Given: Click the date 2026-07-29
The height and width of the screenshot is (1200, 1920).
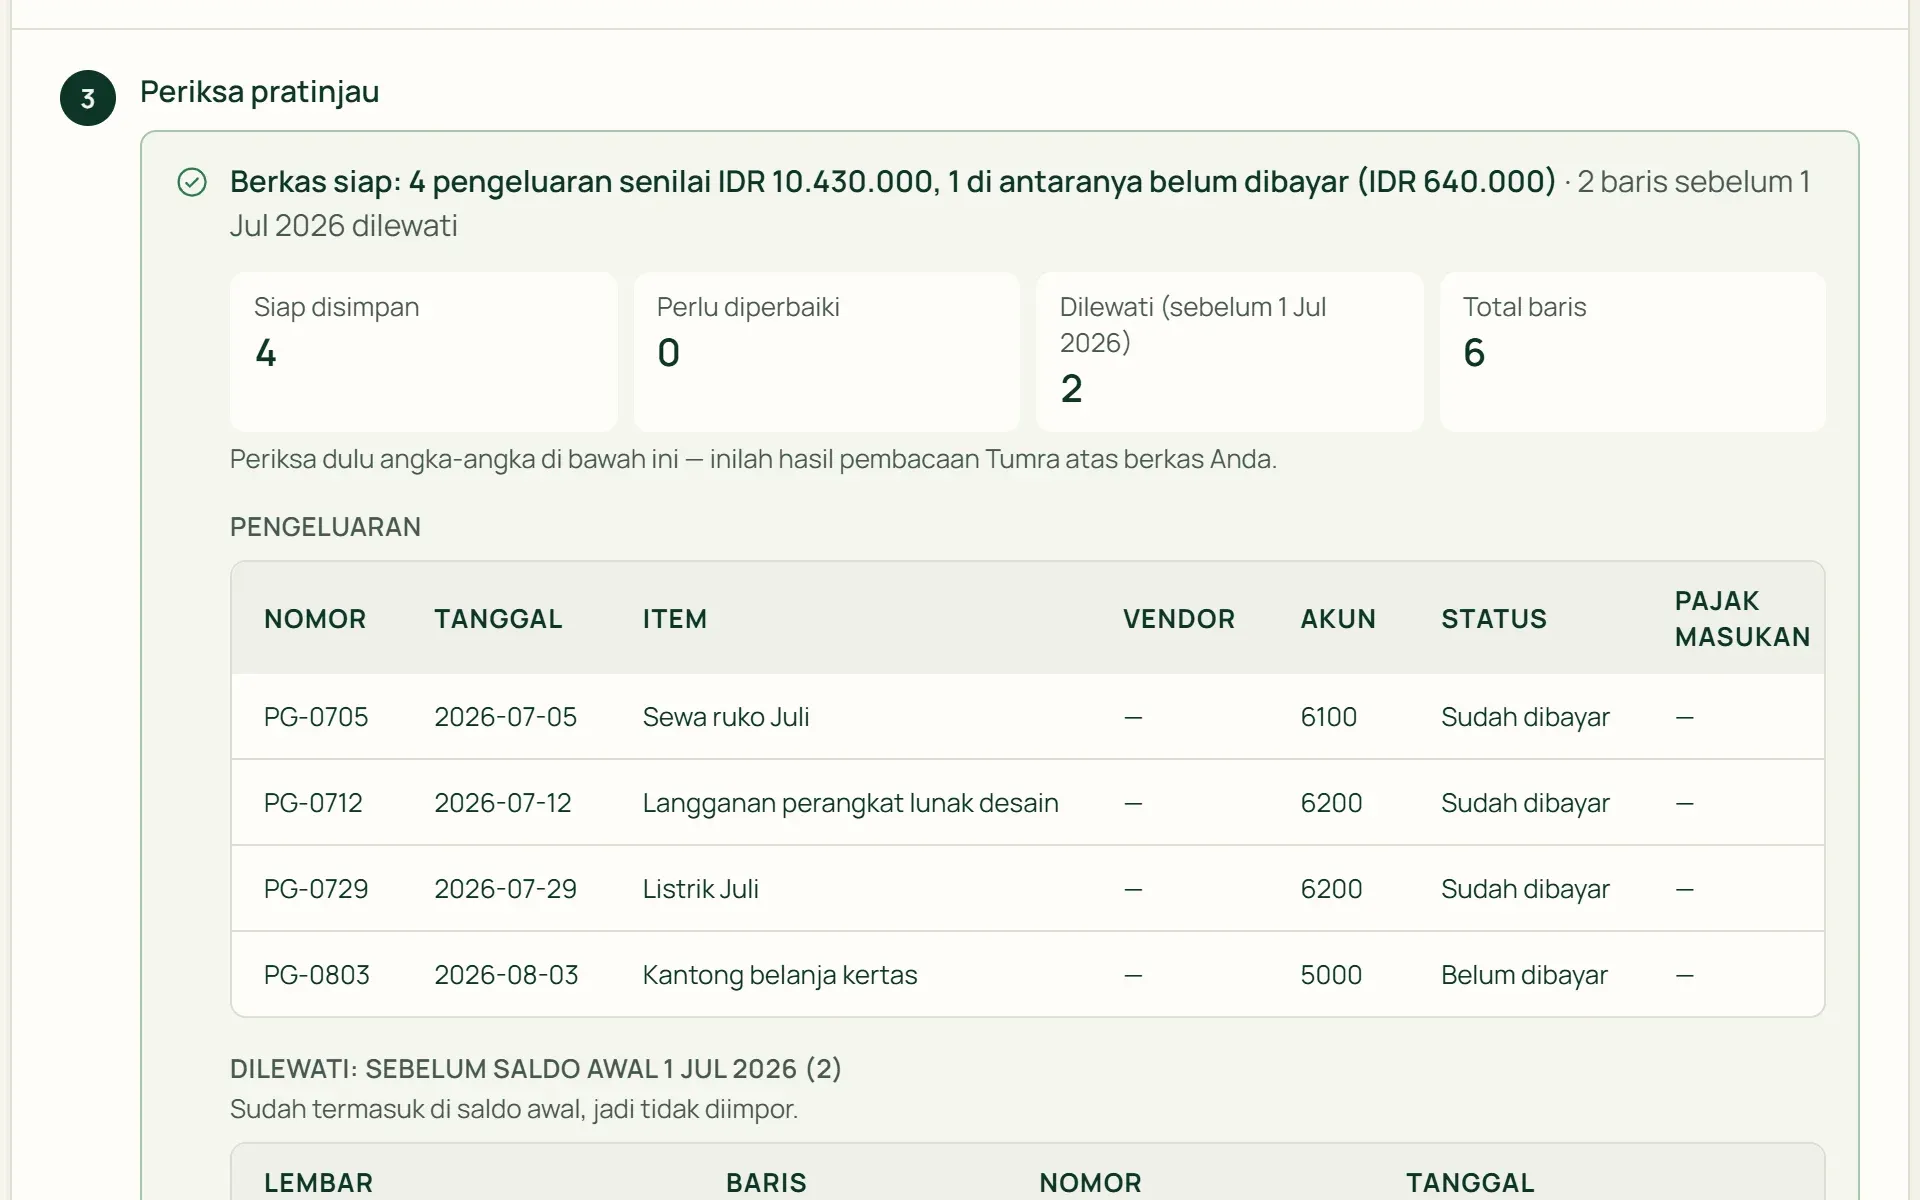Looking at the screenshot, I should click(505, 889).
